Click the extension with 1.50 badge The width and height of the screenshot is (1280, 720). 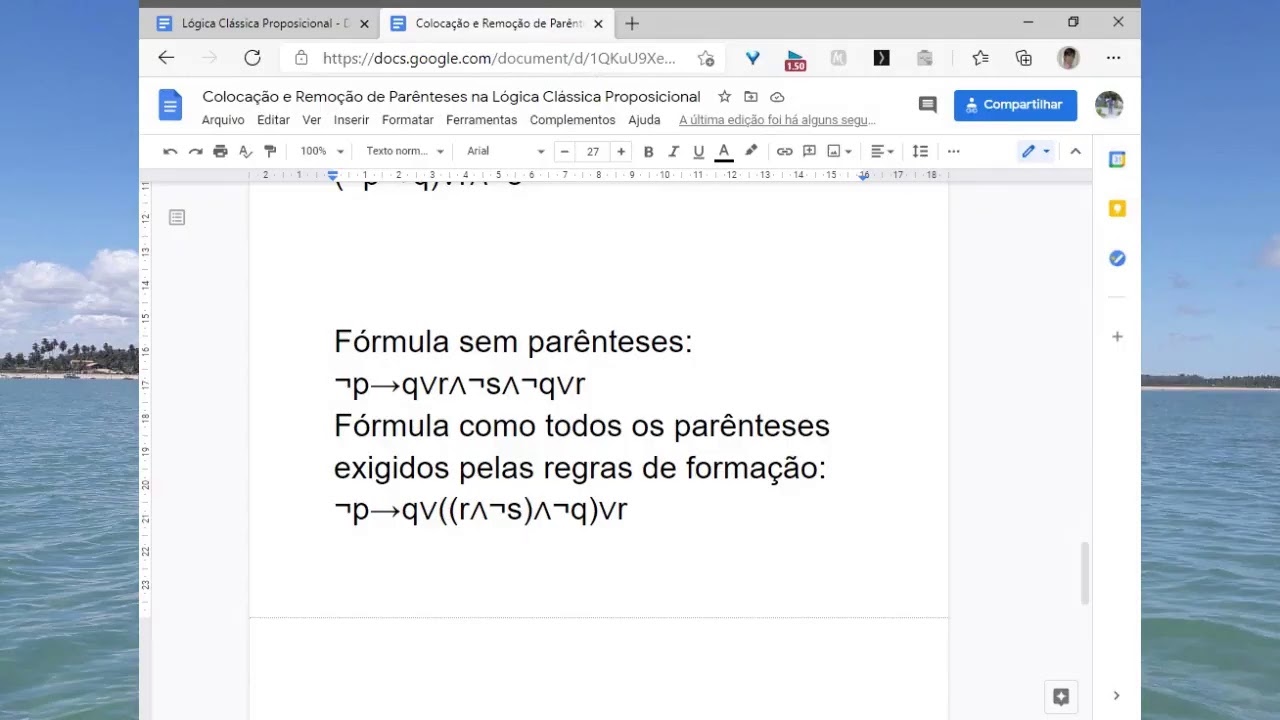tap(795, 60)
